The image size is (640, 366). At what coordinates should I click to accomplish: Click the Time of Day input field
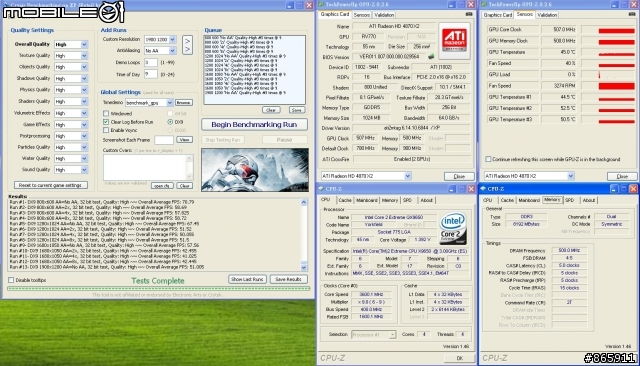tap(151, 74)
